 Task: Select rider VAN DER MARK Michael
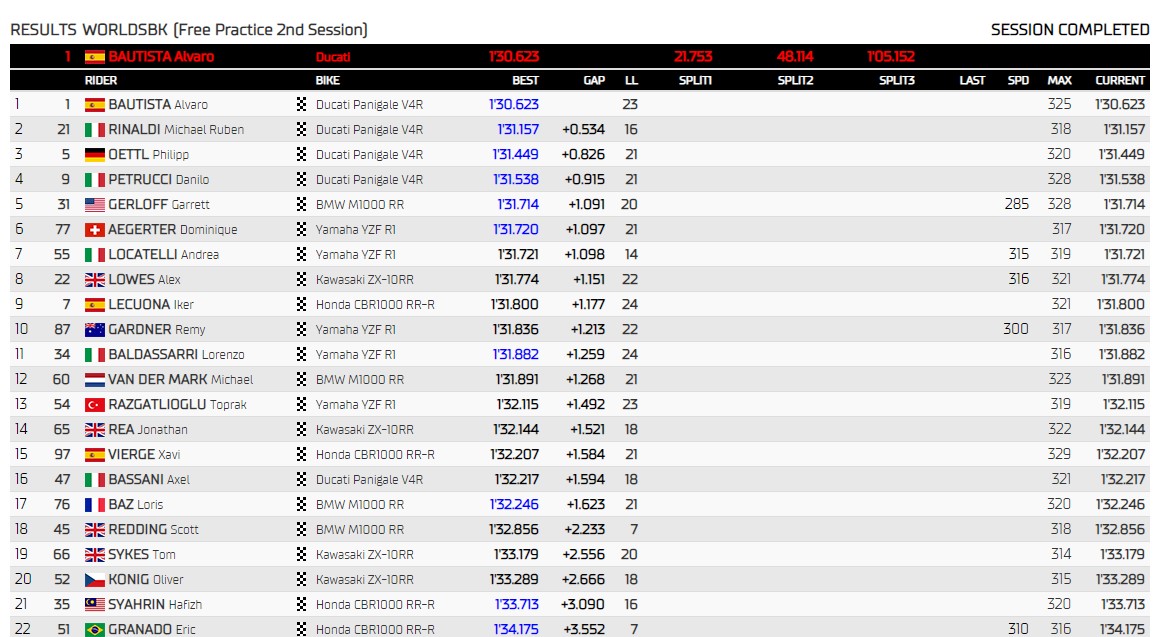180,379
